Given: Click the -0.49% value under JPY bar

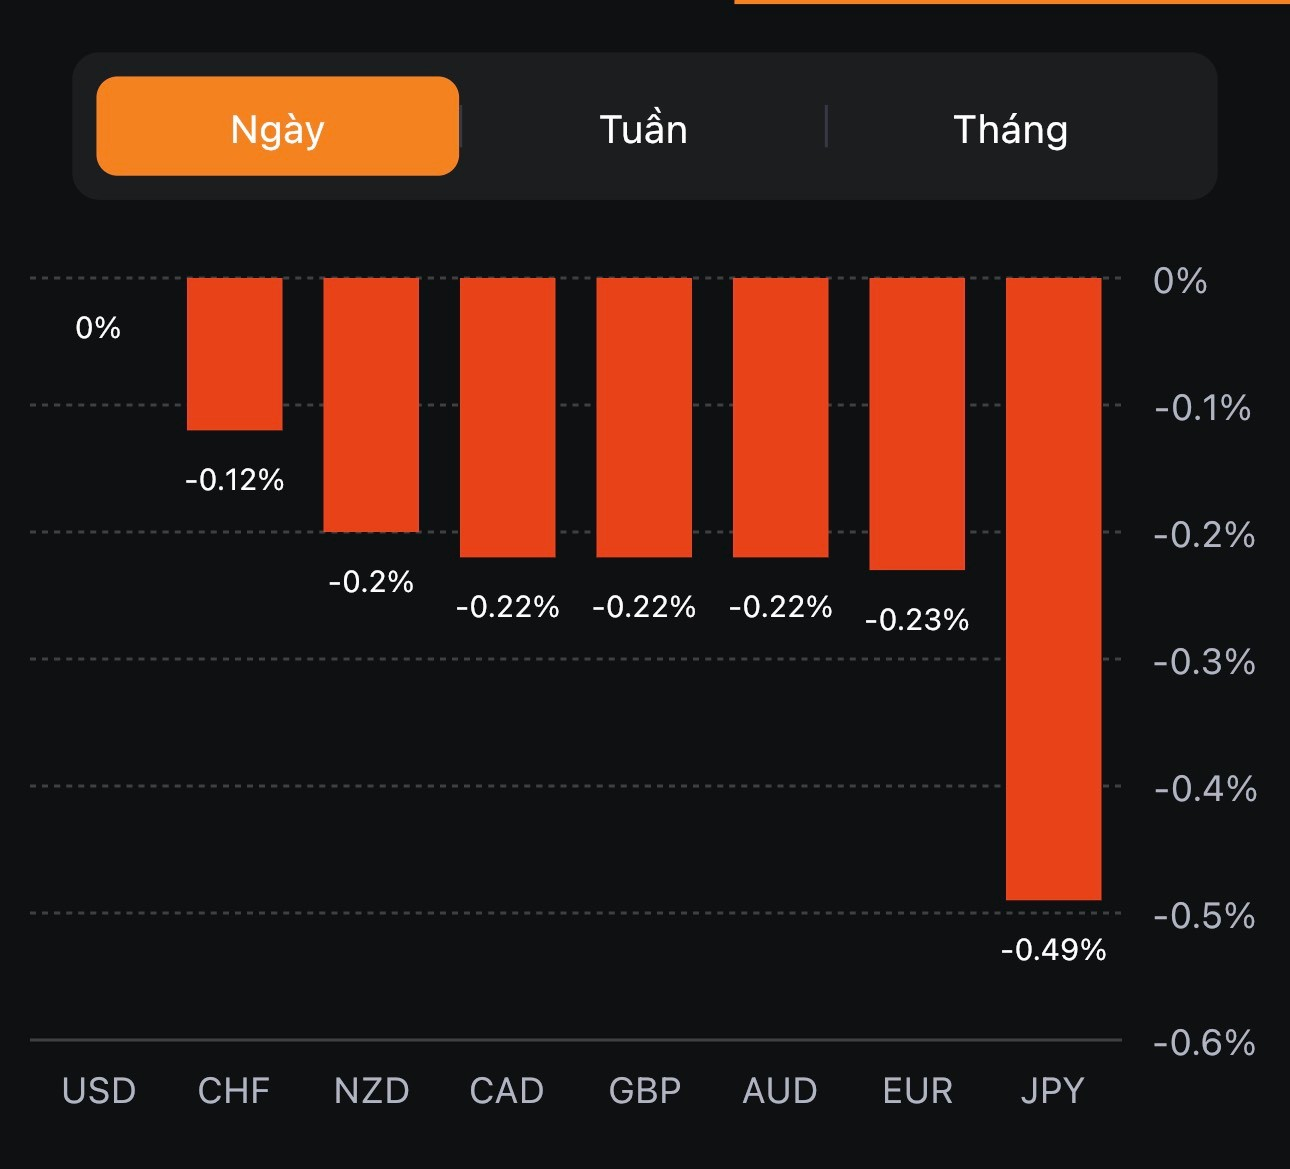Looking at the screenshot, I should [x=1053, y=949].
